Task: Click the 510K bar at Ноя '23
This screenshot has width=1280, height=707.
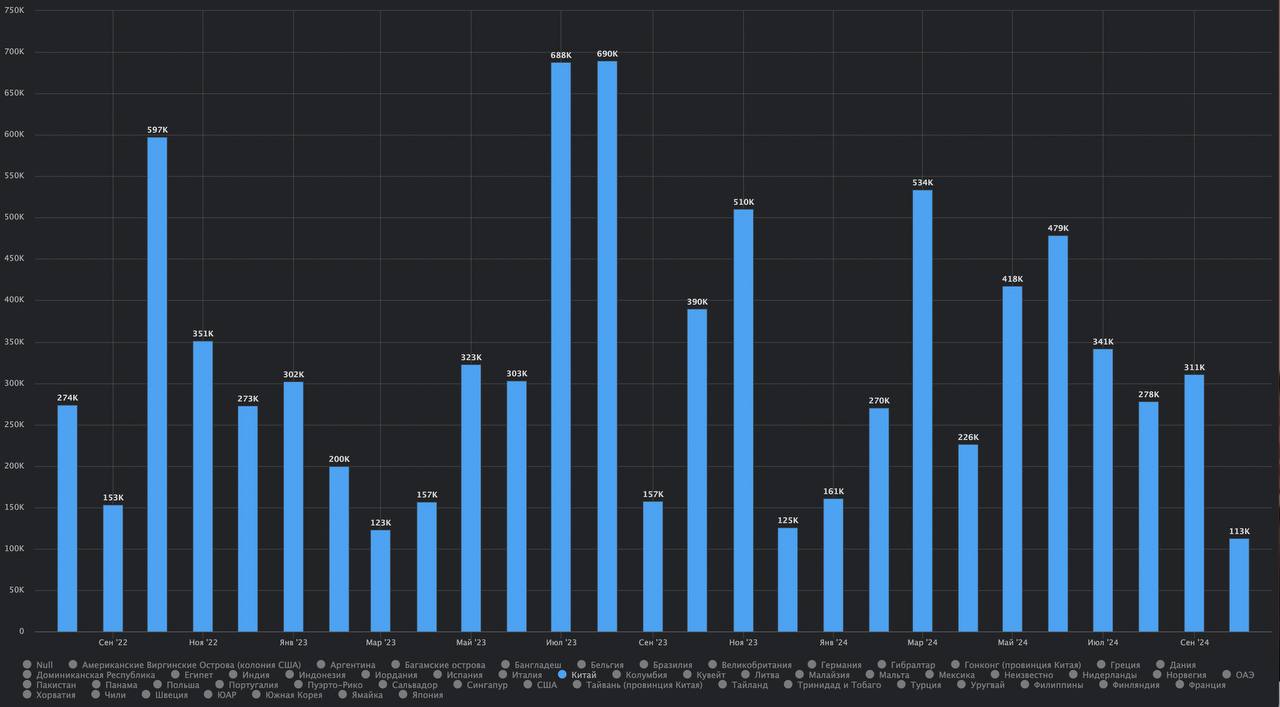Action: coord(743,420)
